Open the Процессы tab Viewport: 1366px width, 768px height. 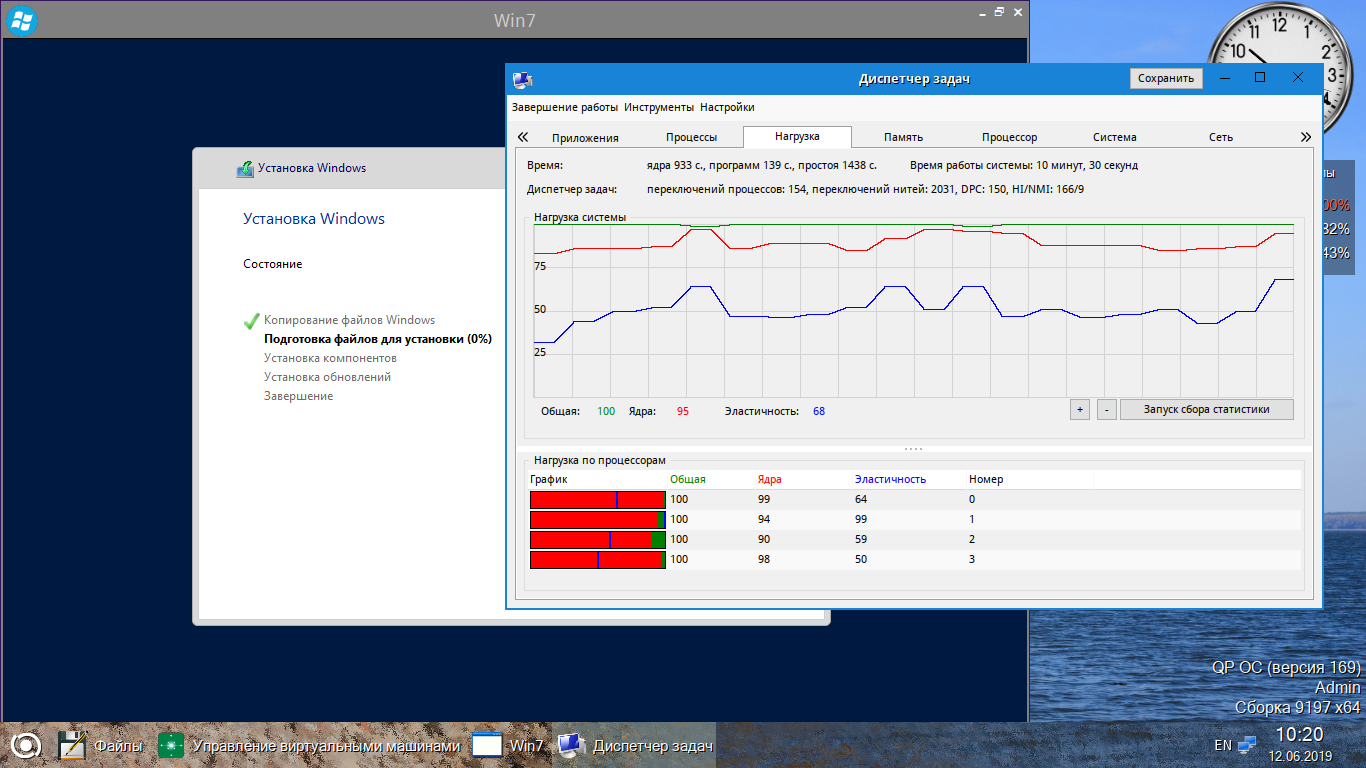pyautogui.click(x=691, y=137)
